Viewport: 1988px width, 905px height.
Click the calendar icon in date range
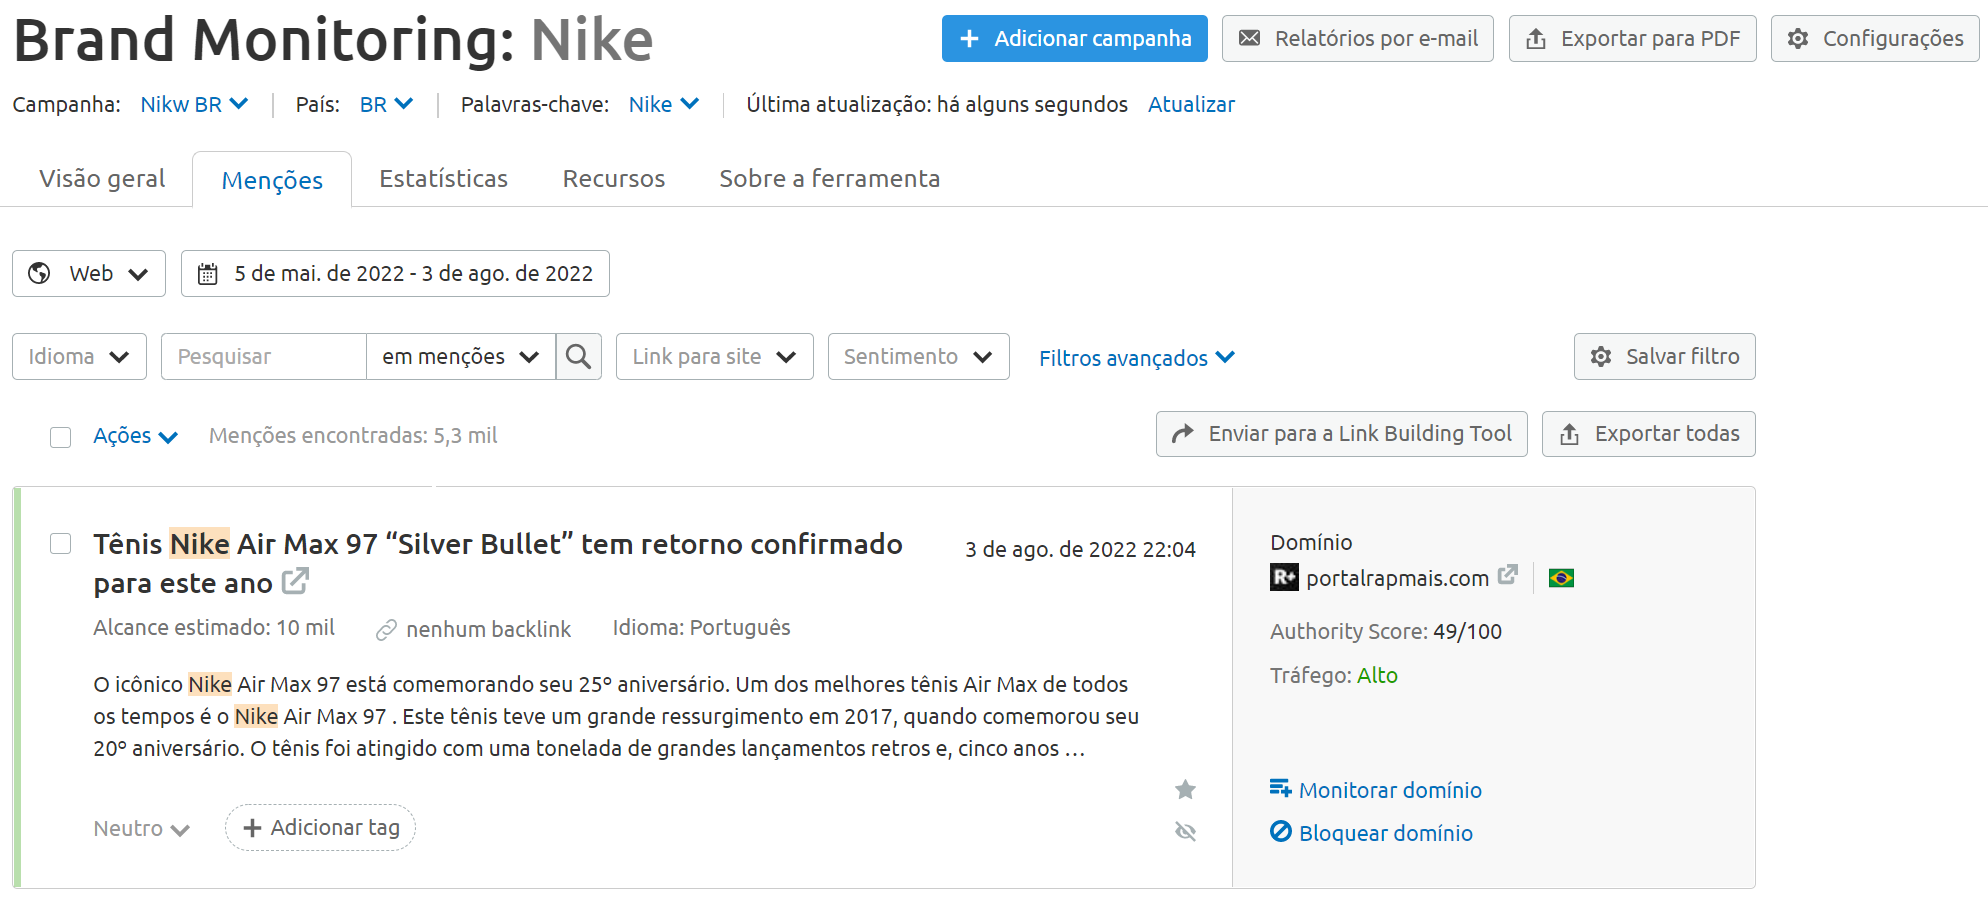point(207,274)
